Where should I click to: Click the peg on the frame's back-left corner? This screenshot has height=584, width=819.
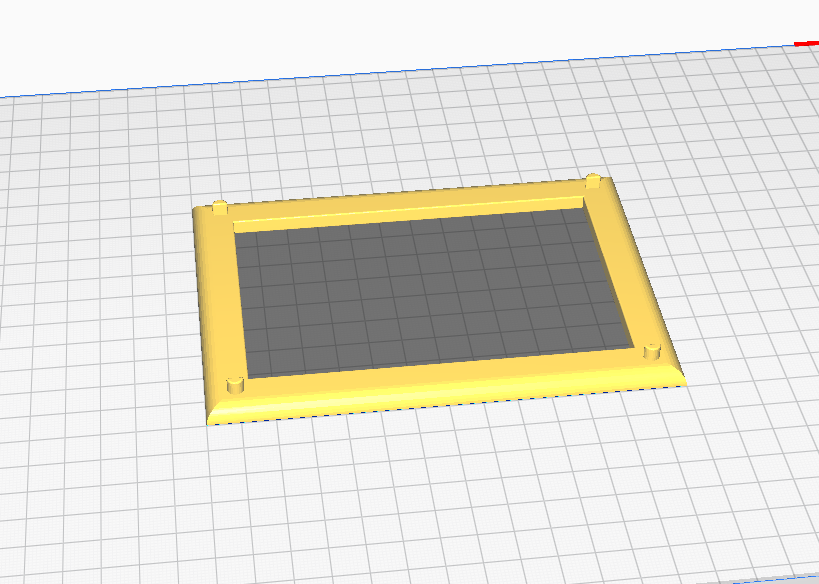coord(220,207)
